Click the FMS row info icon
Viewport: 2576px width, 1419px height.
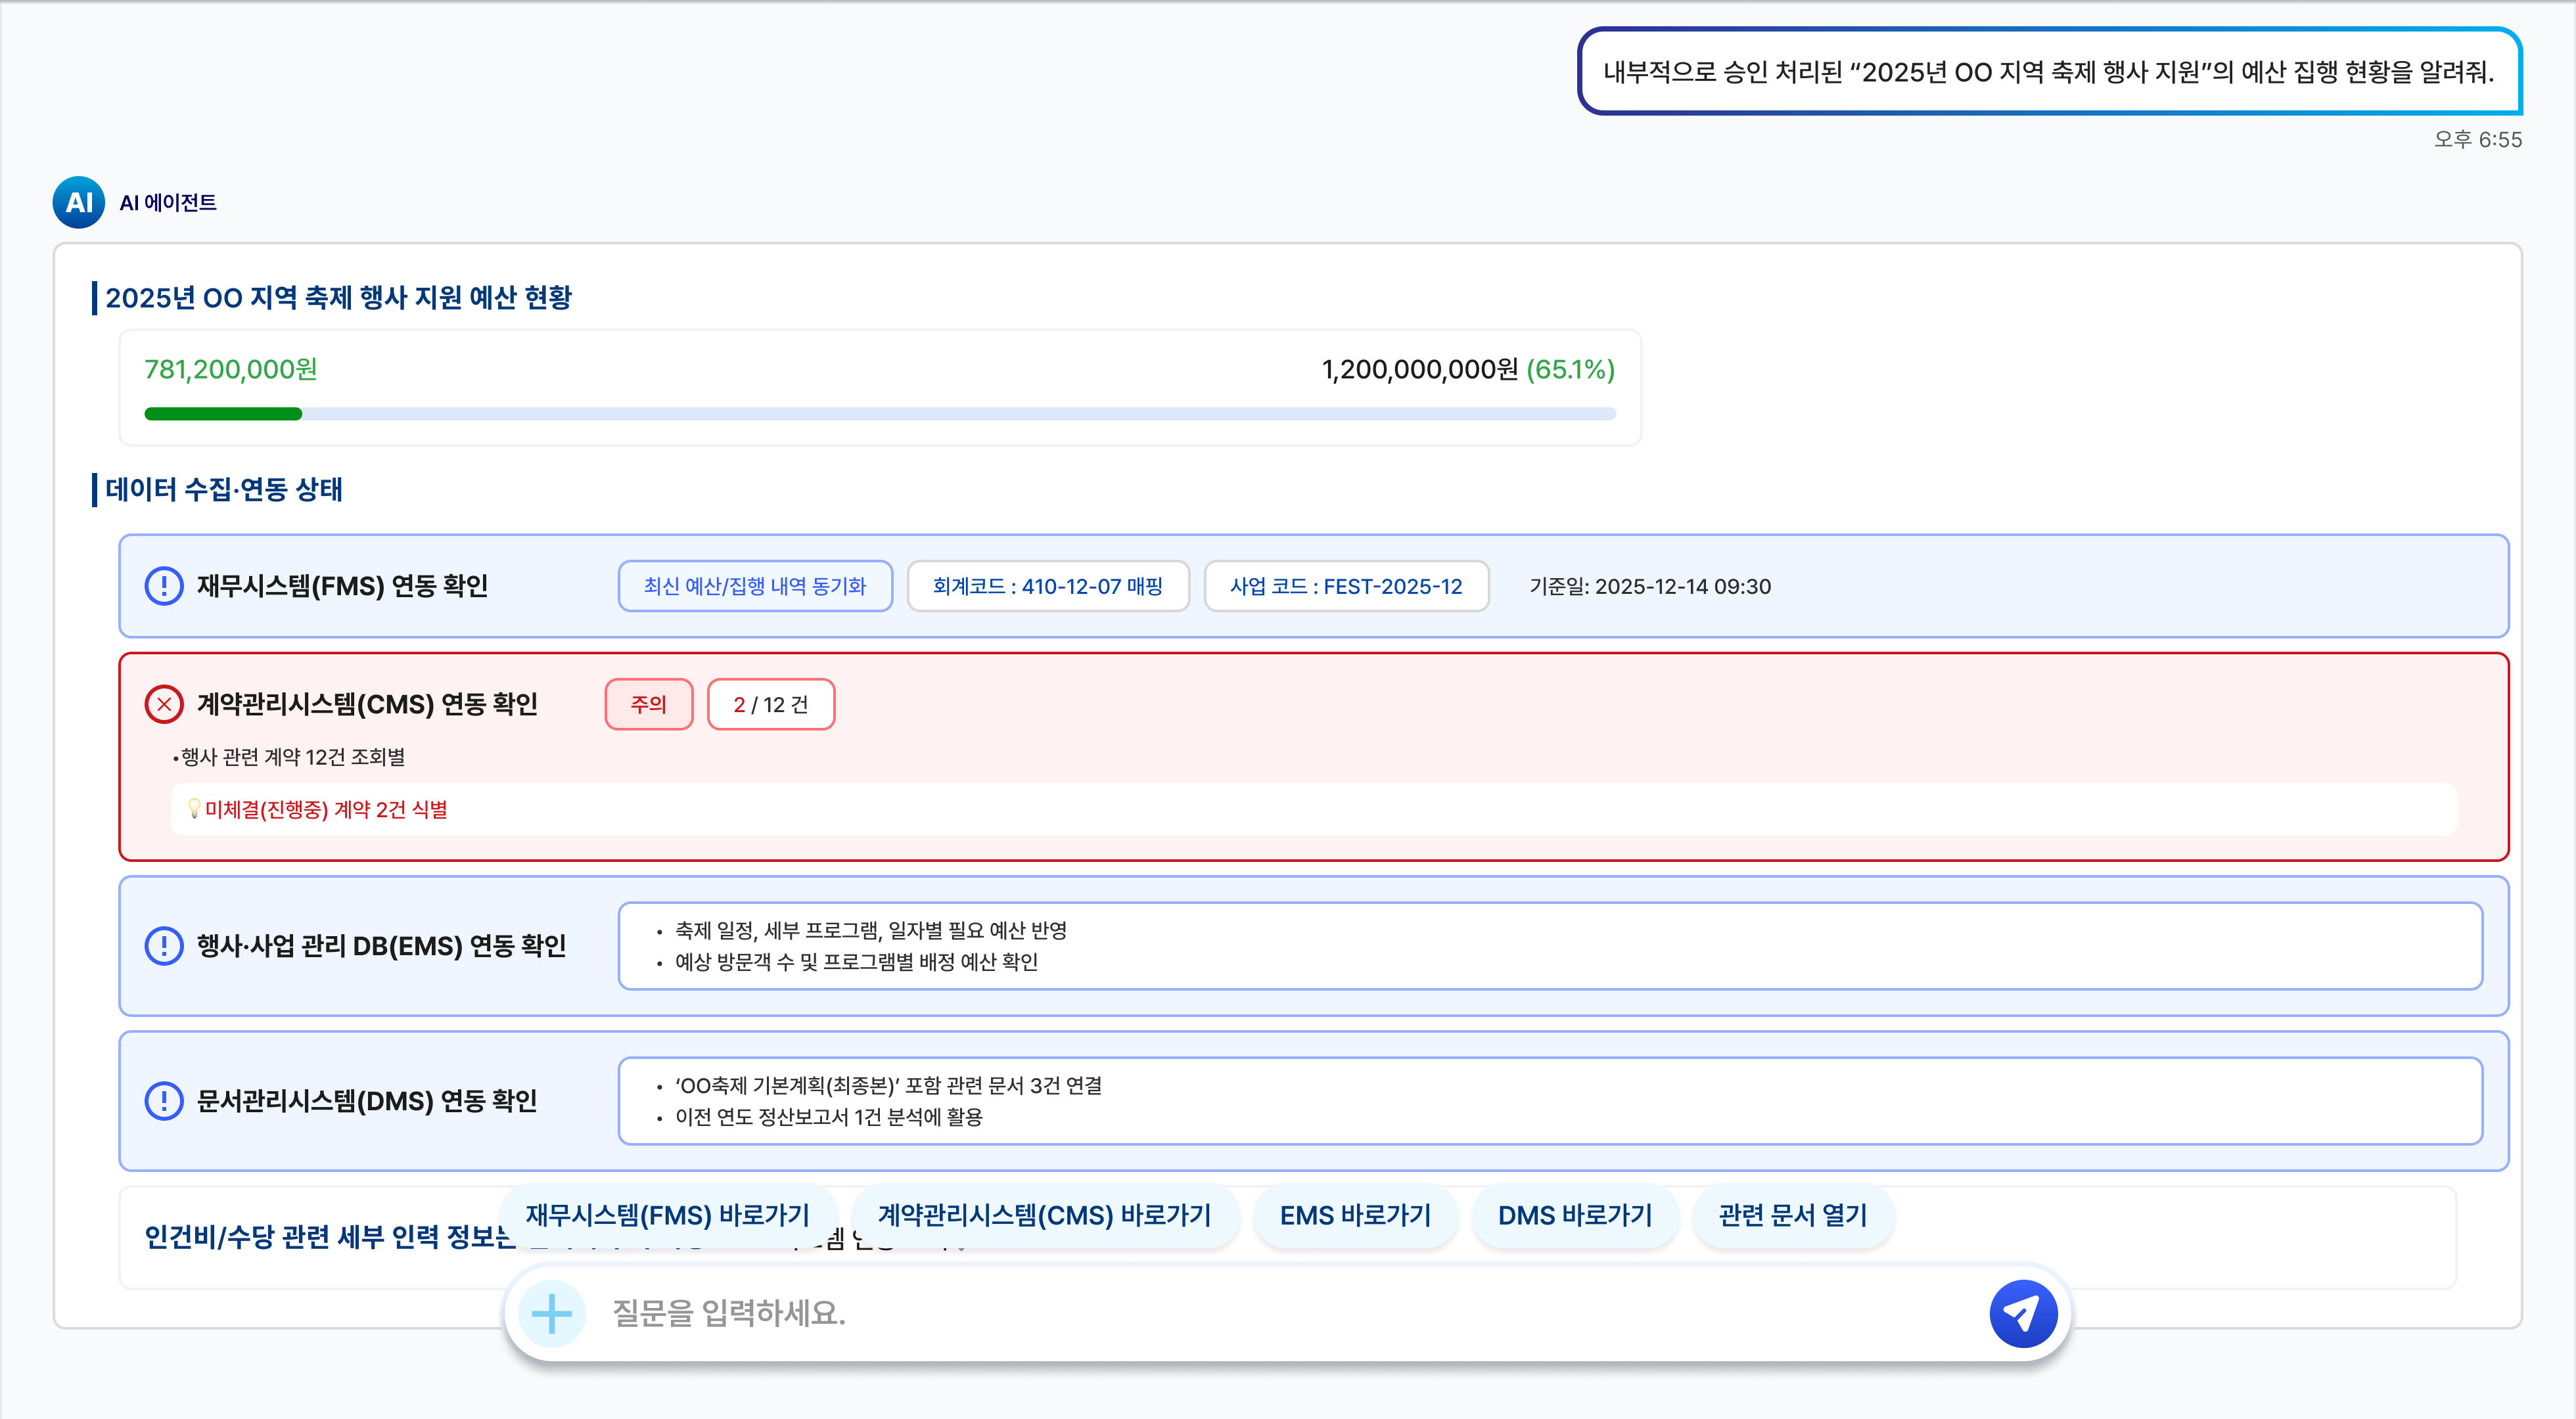[164, 586]
